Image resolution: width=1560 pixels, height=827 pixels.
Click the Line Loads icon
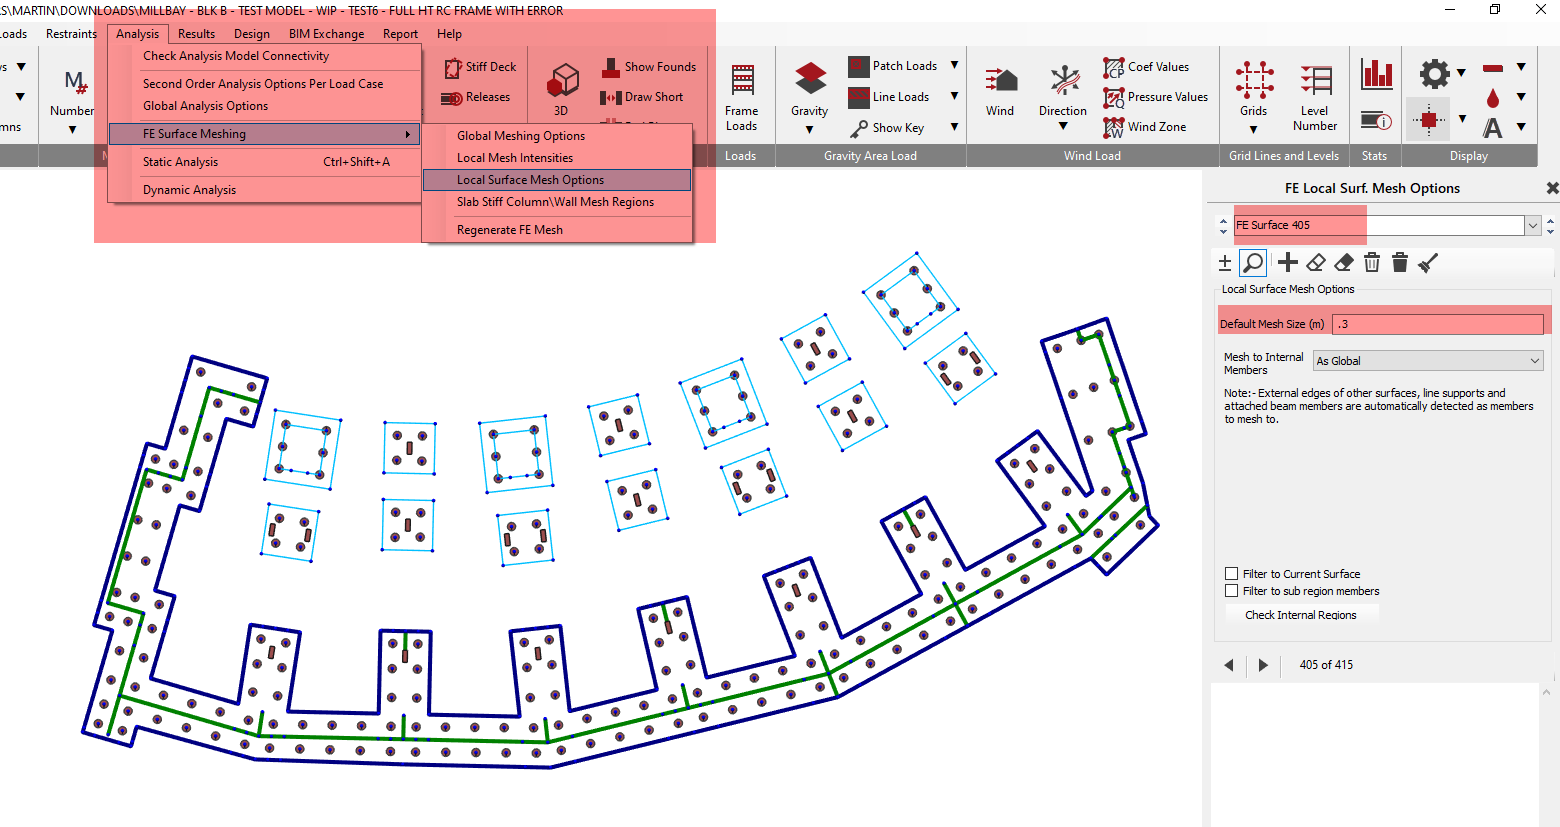[859, 97]
